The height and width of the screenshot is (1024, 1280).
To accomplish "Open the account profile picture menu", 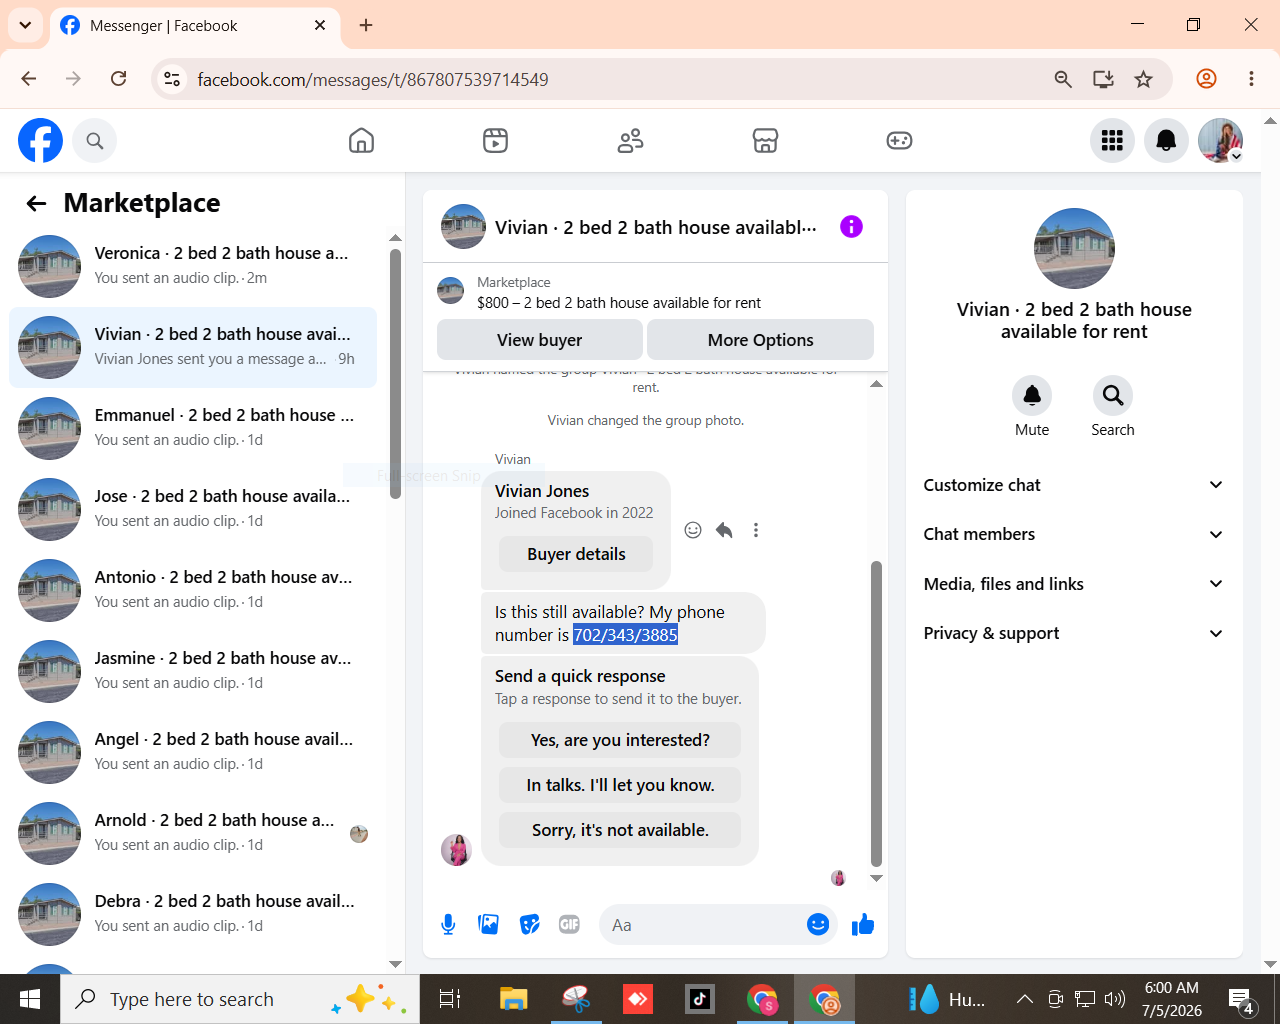I will pos(1220,141).
